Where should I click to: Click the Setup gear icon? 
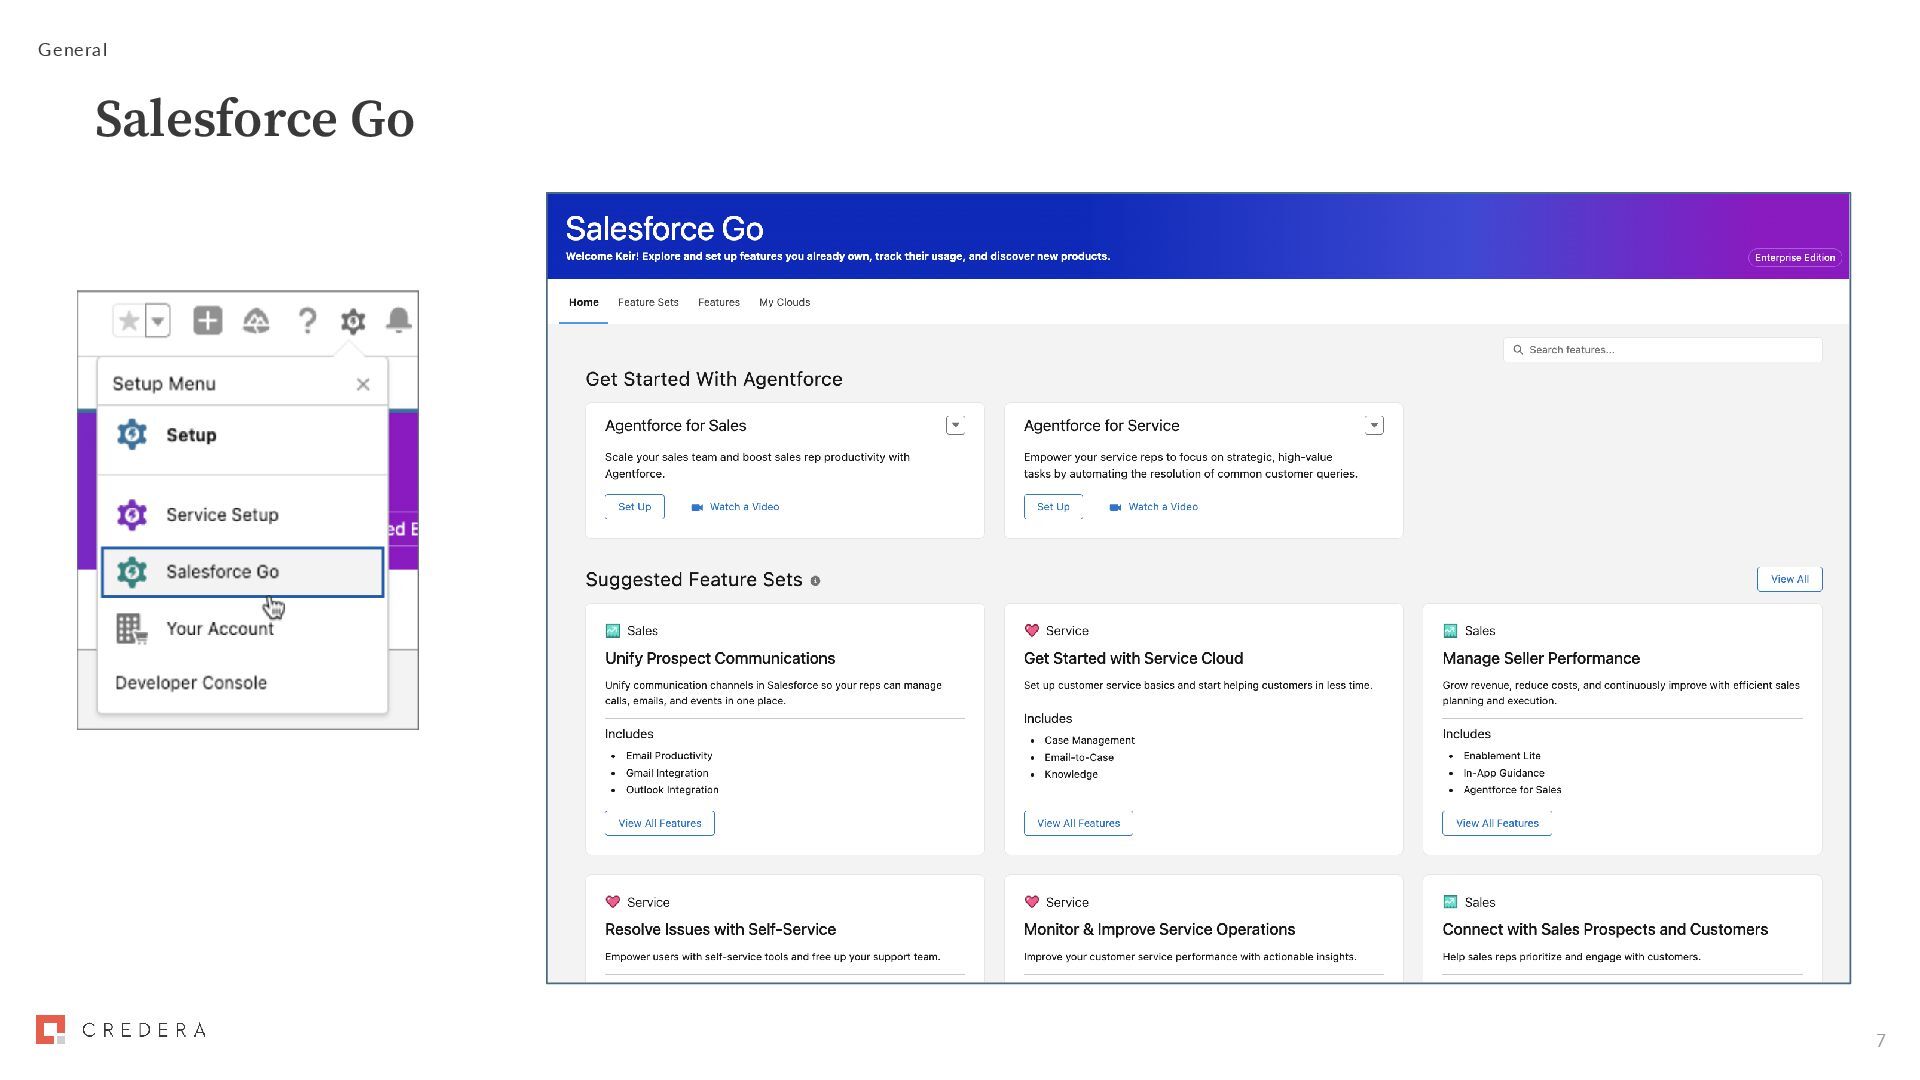(353, 321)
